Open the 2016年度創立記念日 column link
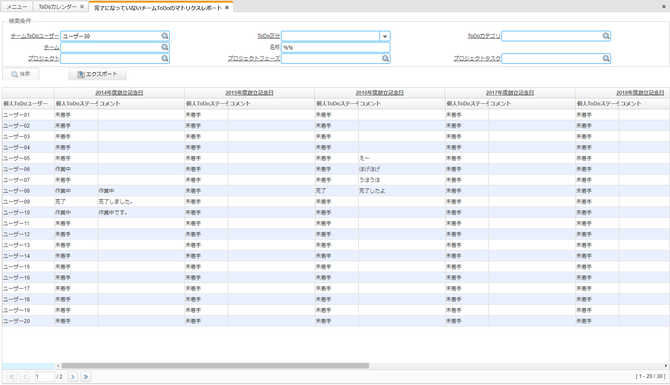670x385 pixels. (x=379, y=93)
